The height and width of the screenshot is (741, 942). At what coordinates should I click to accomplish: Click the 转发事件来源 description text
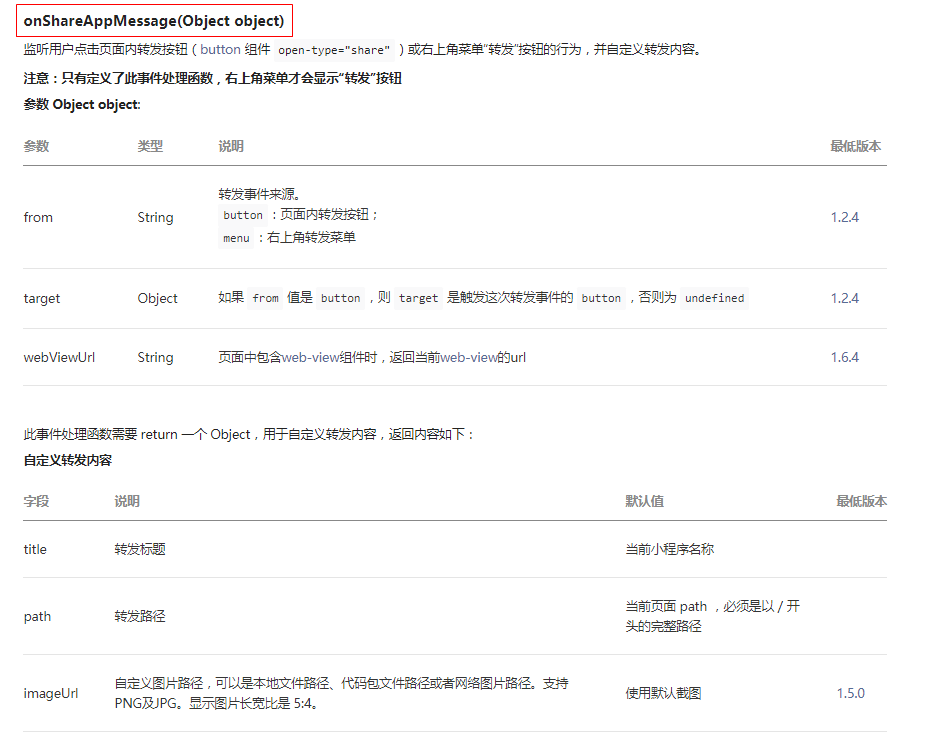coord(259,194)
